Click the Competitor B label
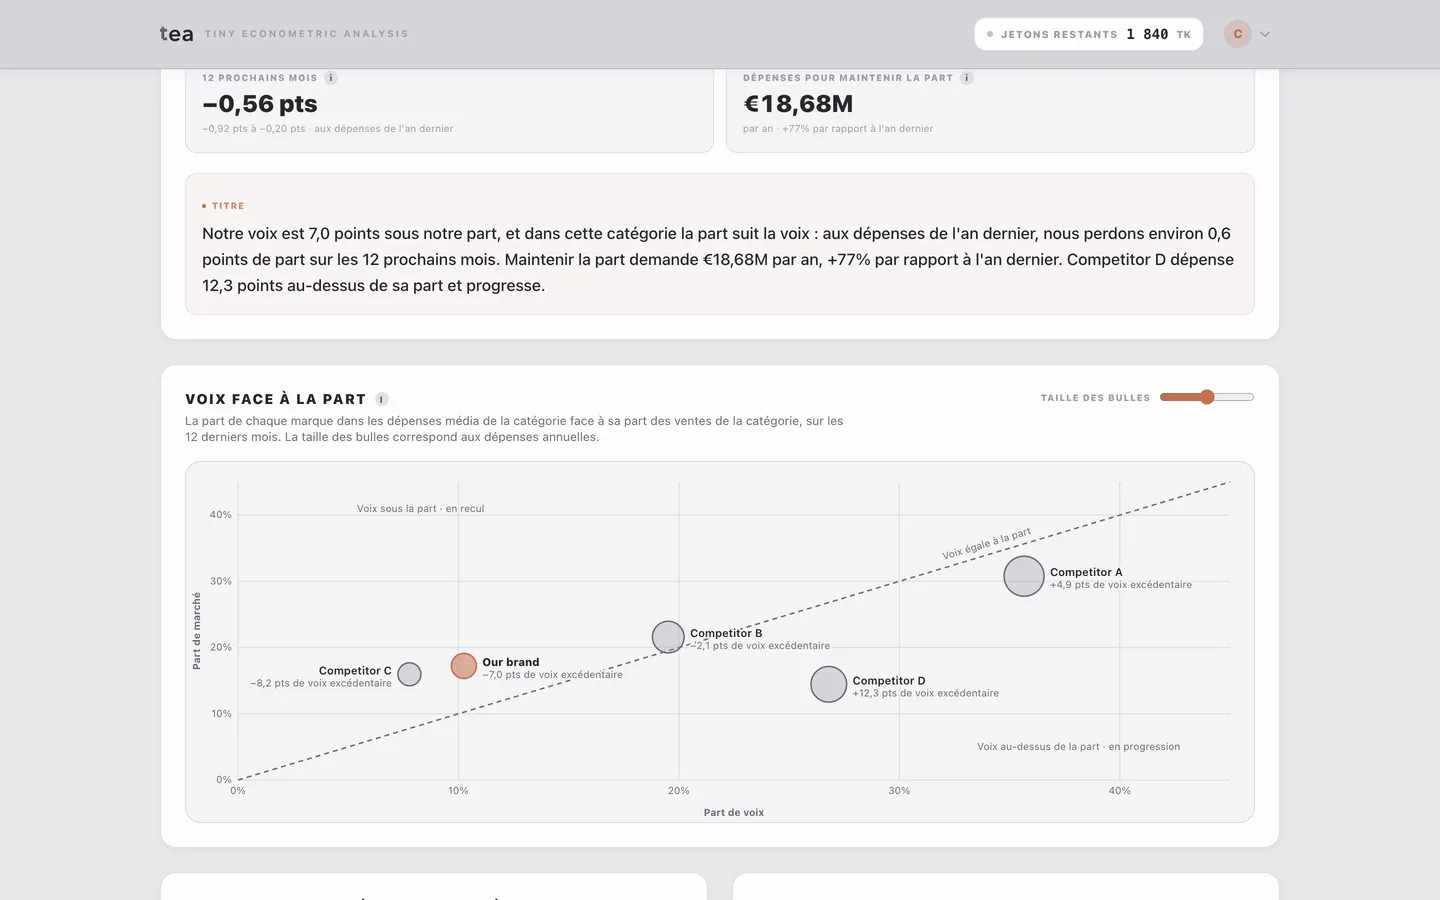The width and height of the screenshot is (1440, 900). point(726,633)
